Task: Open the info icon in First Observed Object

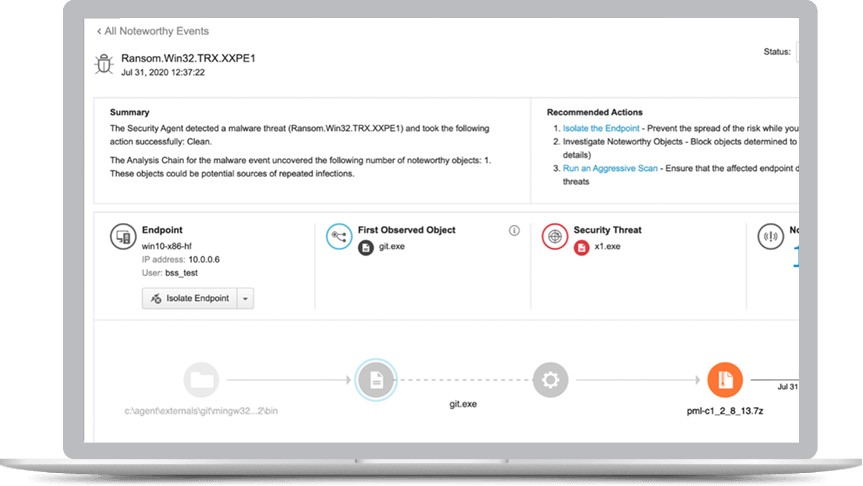Action: (514, 230)
